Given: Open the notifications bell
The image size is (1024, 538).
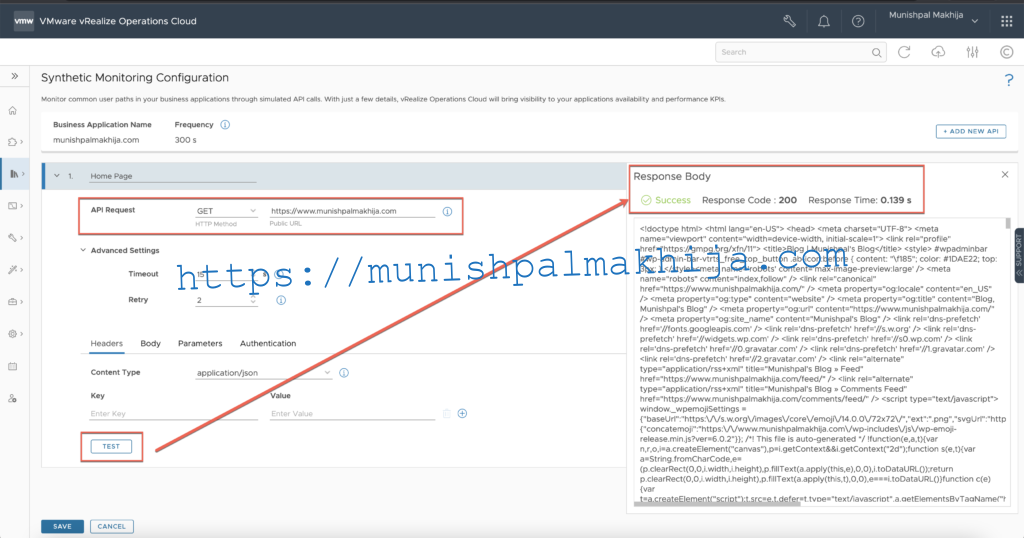Looking at the screenshot, I should point(824,22).
